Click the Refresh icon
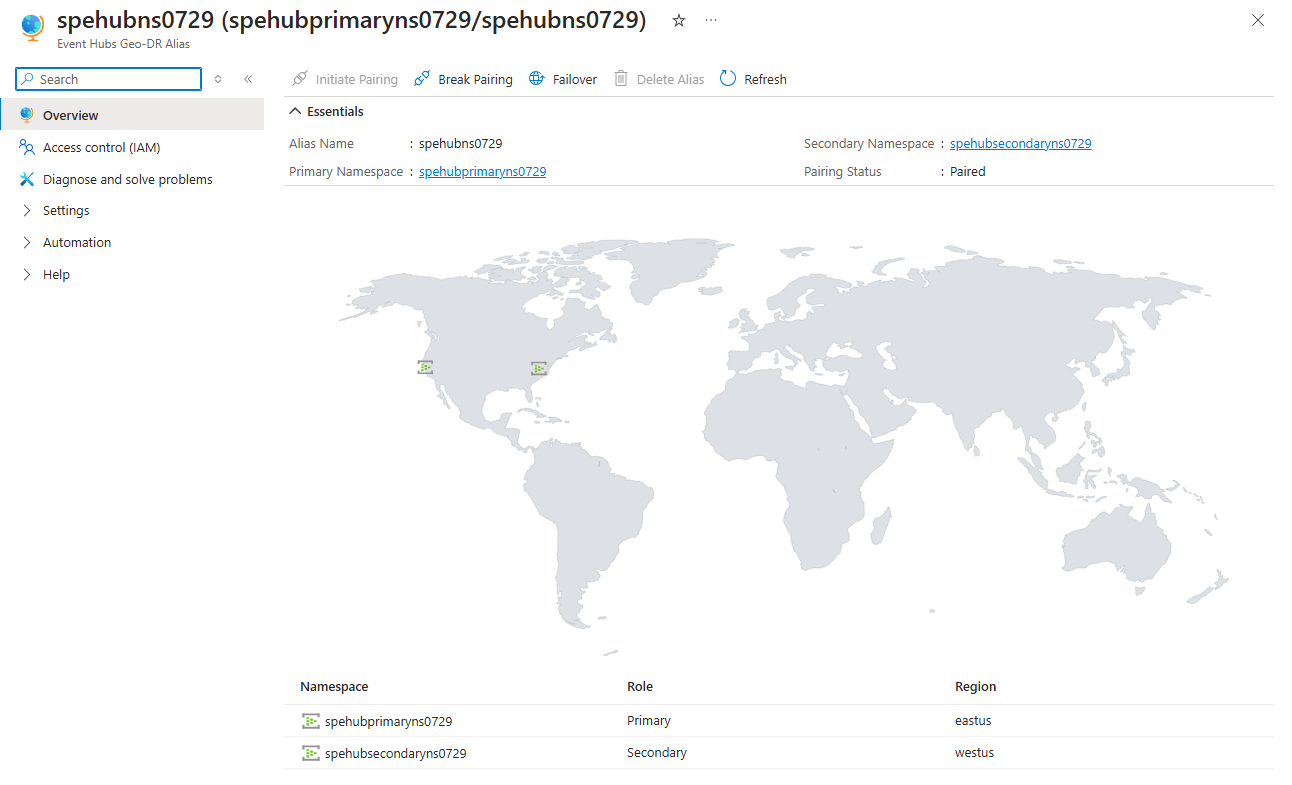Viewport: 1292px width, 785px height. click(728, 79)
